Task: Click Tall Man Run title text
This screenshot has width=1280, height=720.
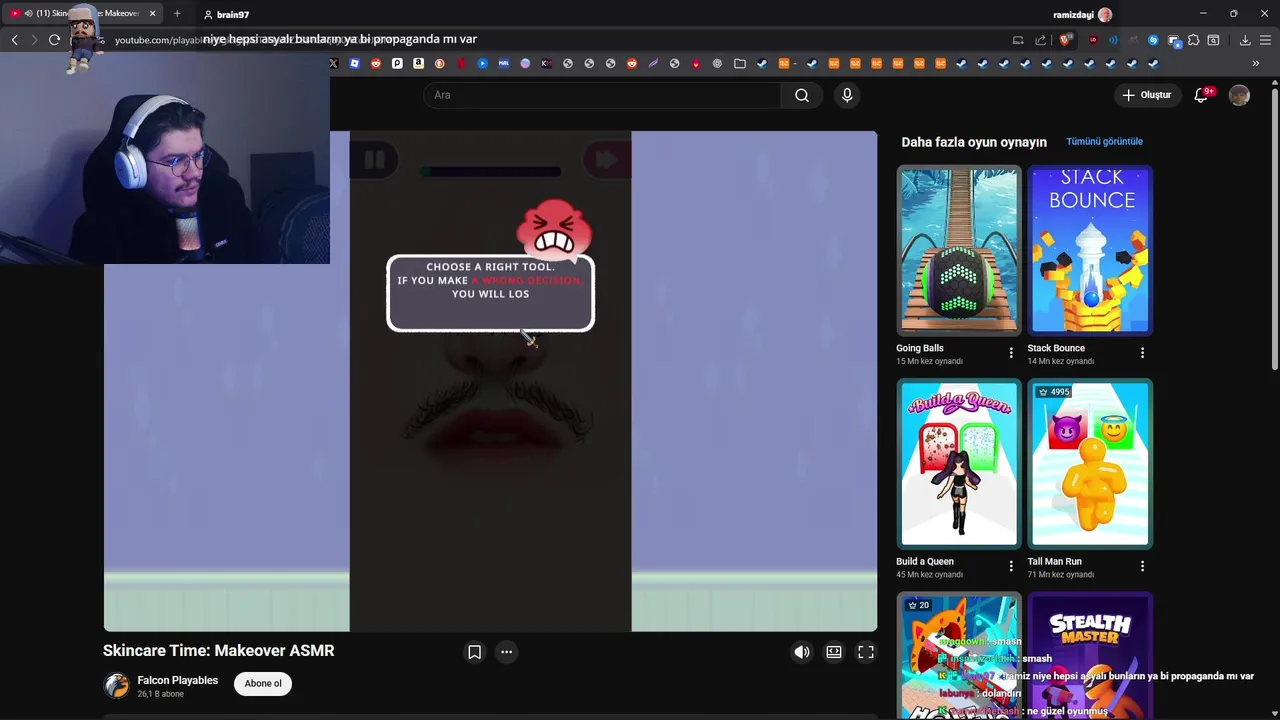Action: [x=1054, y=561]
